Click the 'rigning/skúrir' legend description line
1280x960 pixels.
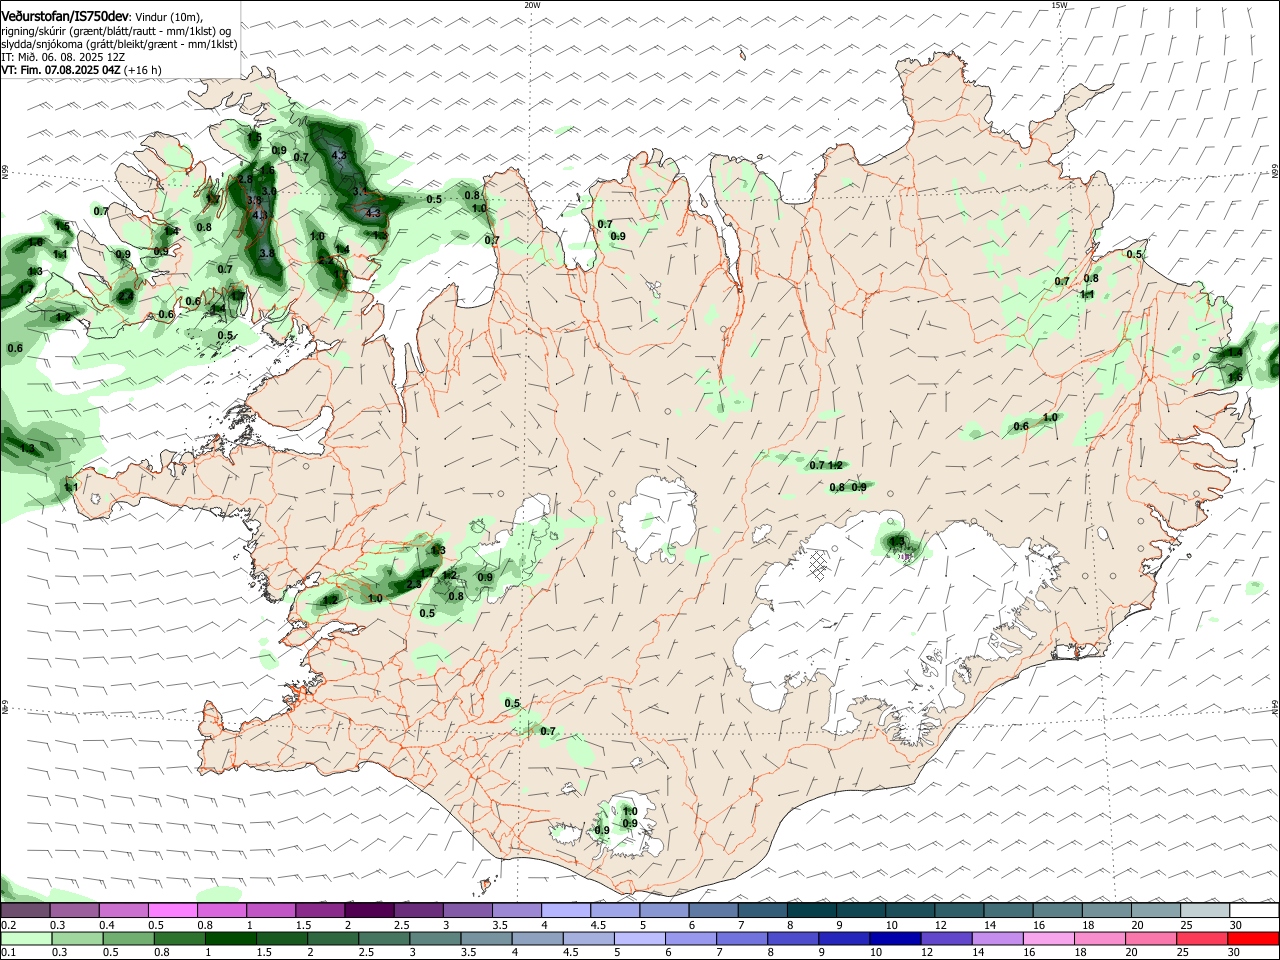(116, 31)
